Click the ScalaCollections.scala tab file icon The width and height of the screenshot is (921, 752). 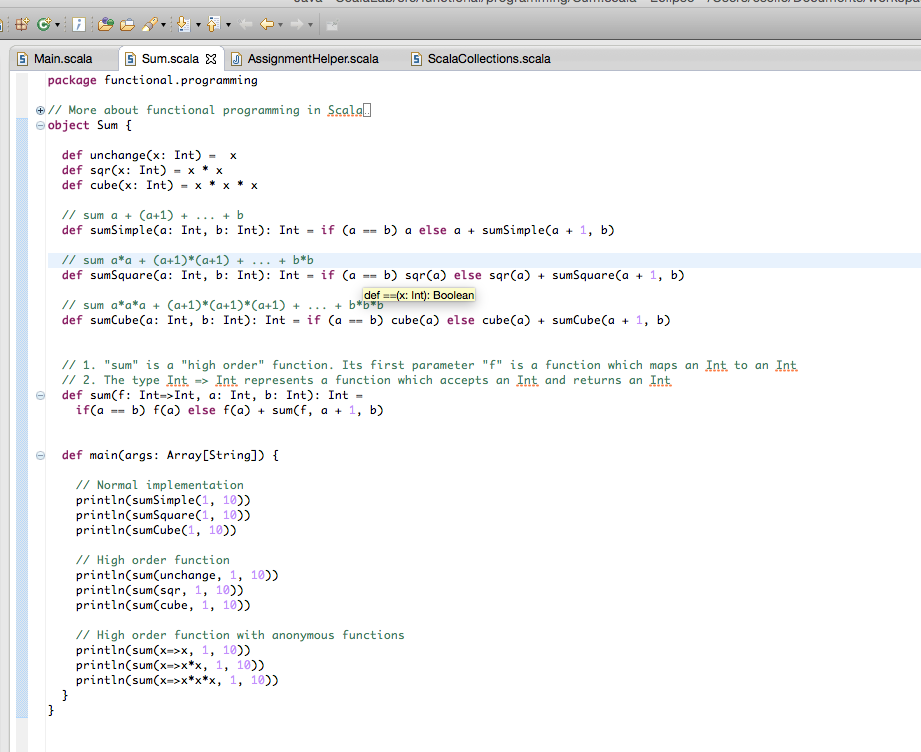point(416,59)
